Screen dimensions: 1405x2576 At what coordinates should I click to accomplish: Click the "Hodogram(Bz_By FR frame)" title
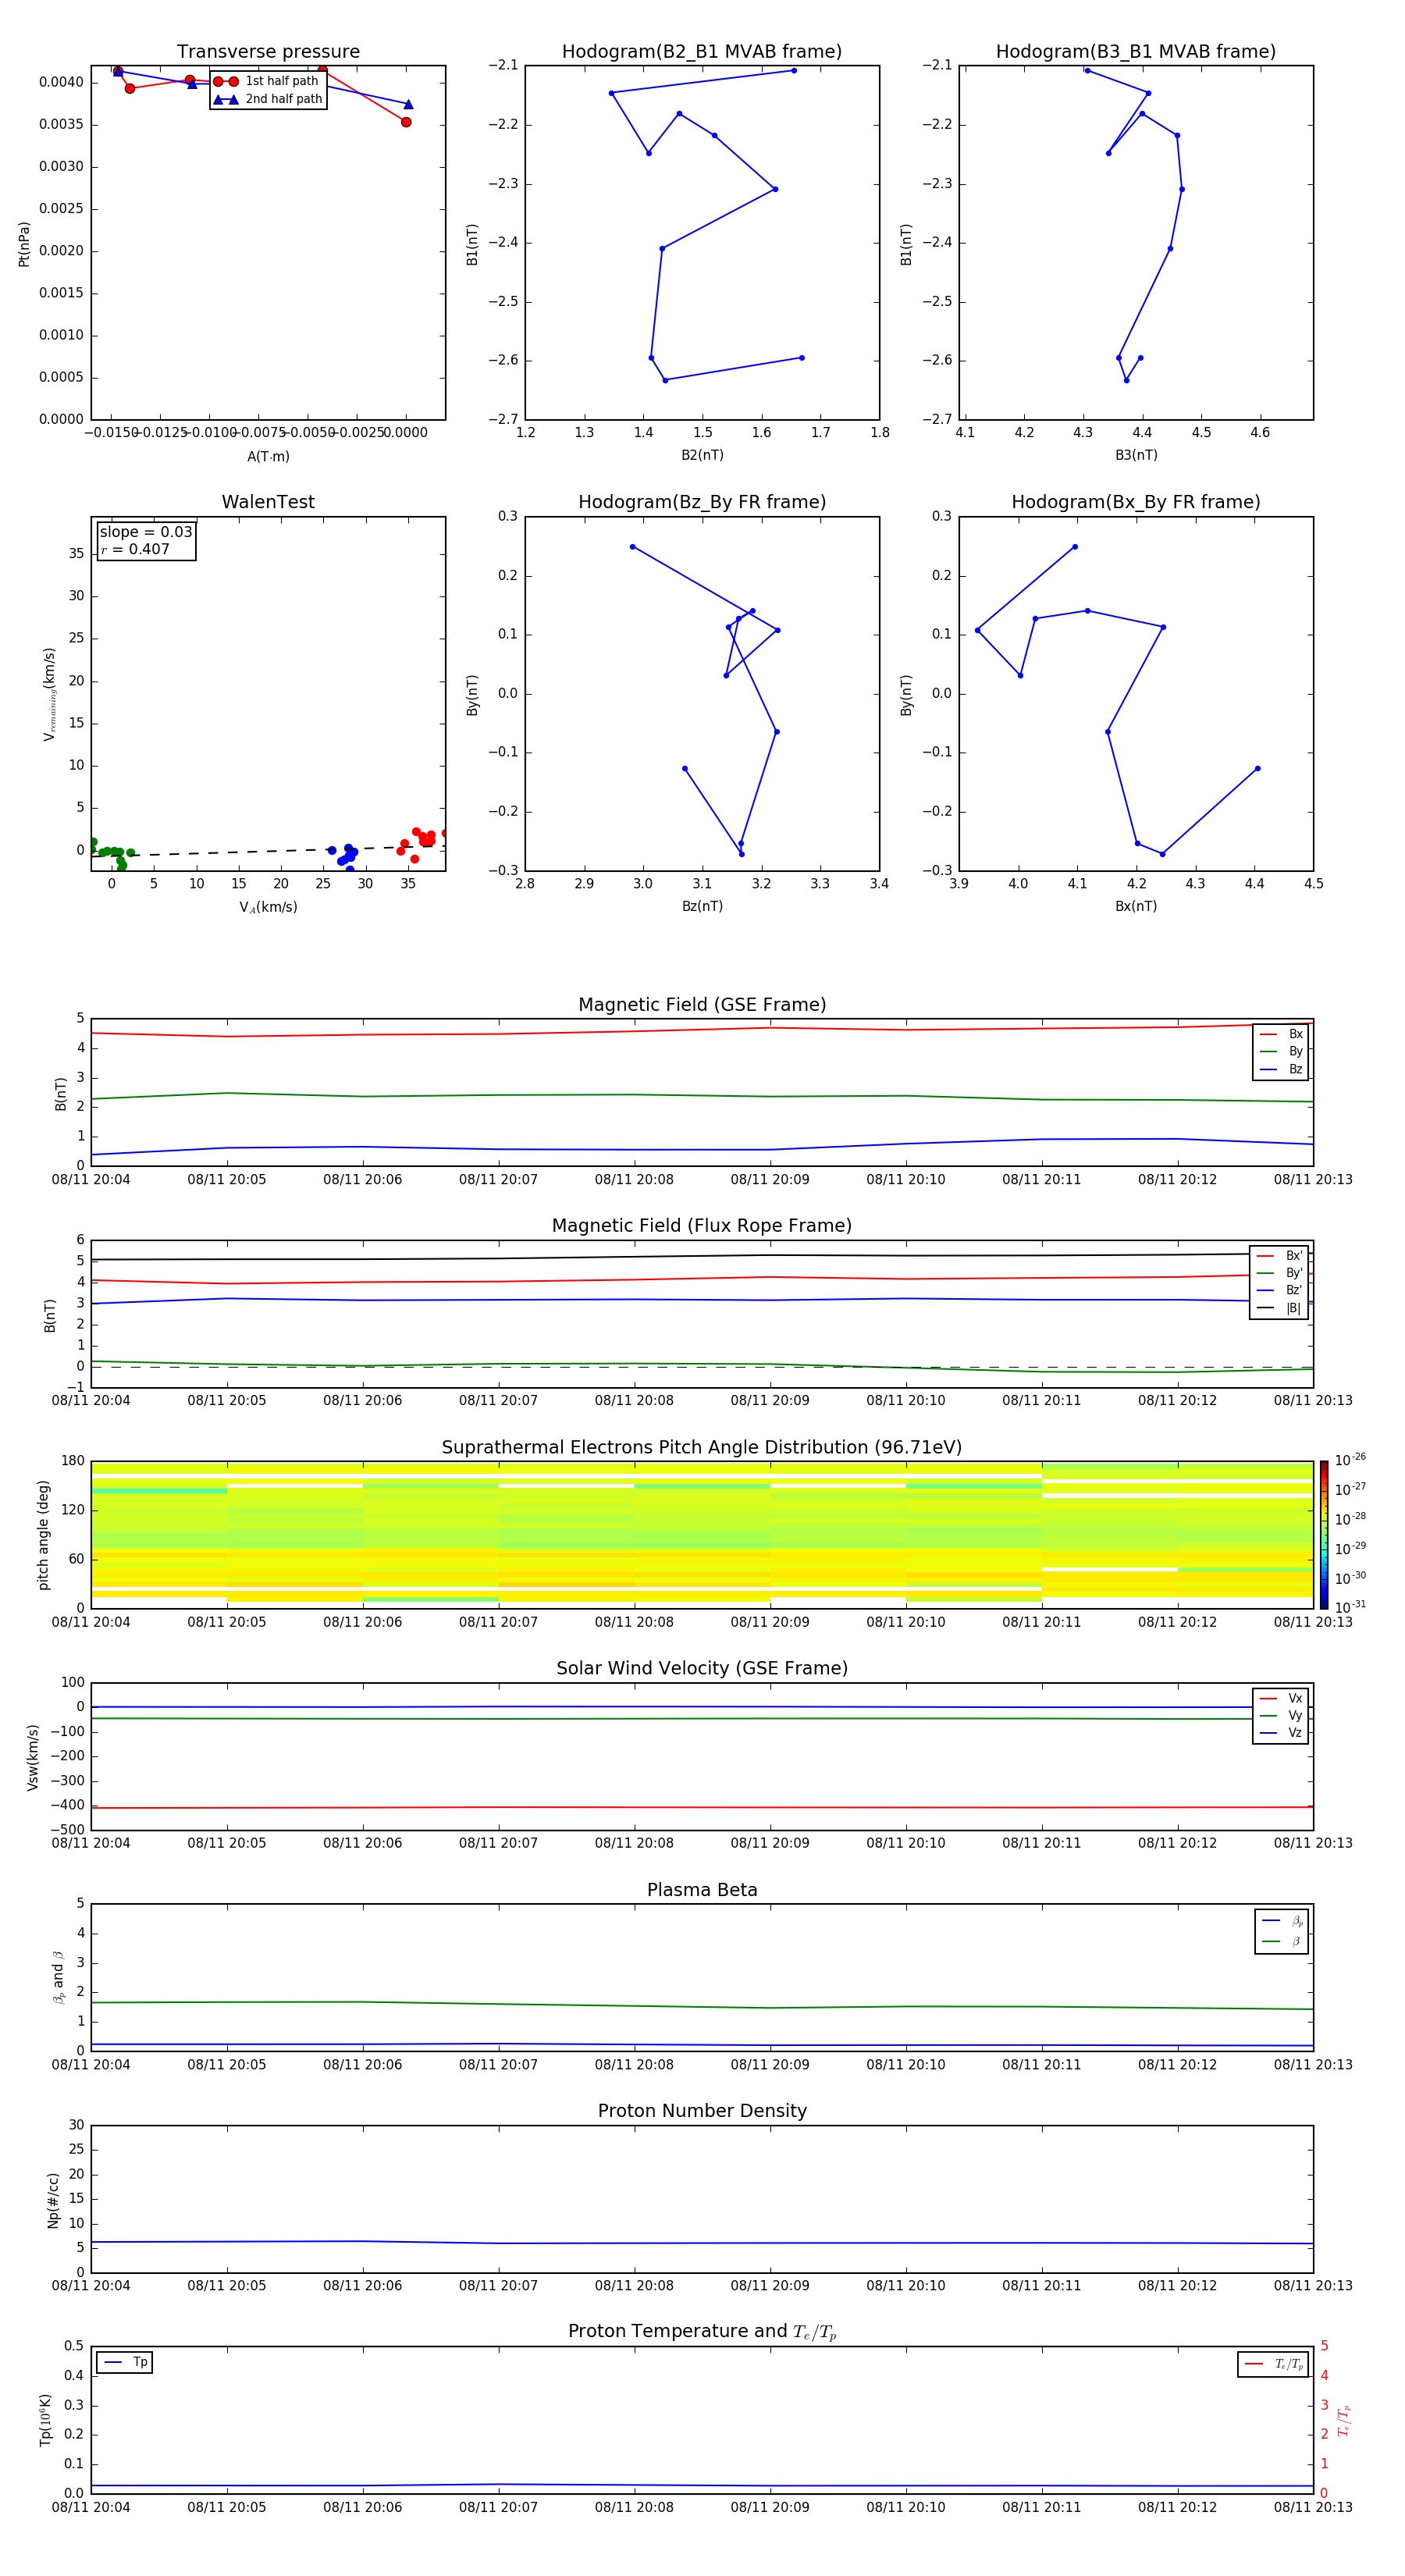pyautogui.click(x=702, y=502)
